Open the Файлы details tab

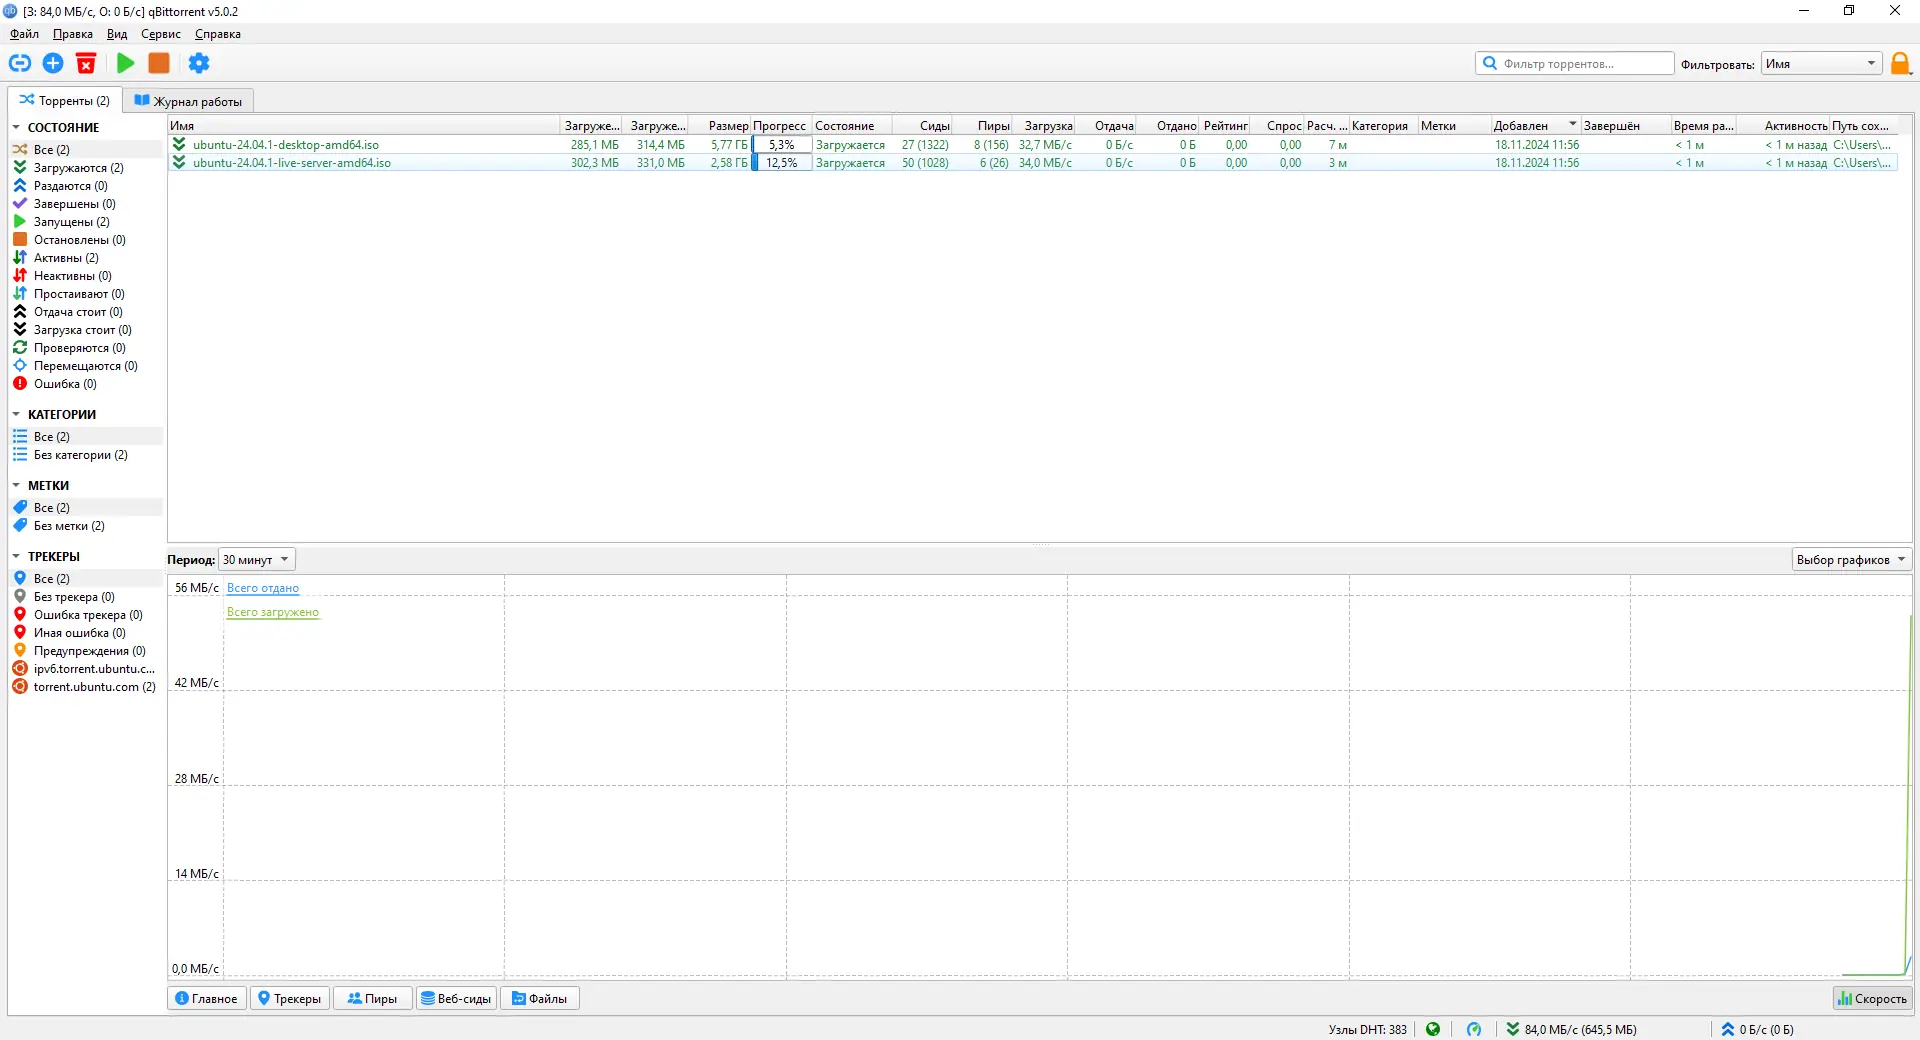(540, 998)
